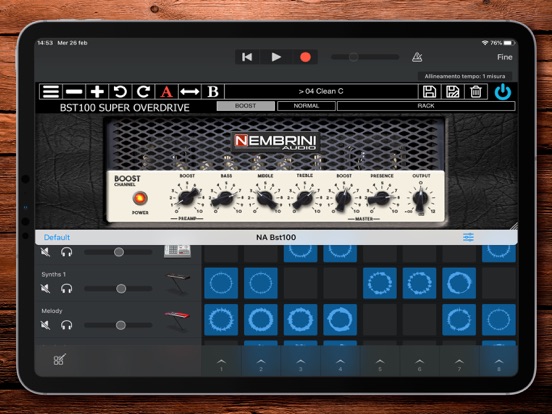Screen dimensions: 552x414
Task: Save the current preset
Action: click(429, 92)
